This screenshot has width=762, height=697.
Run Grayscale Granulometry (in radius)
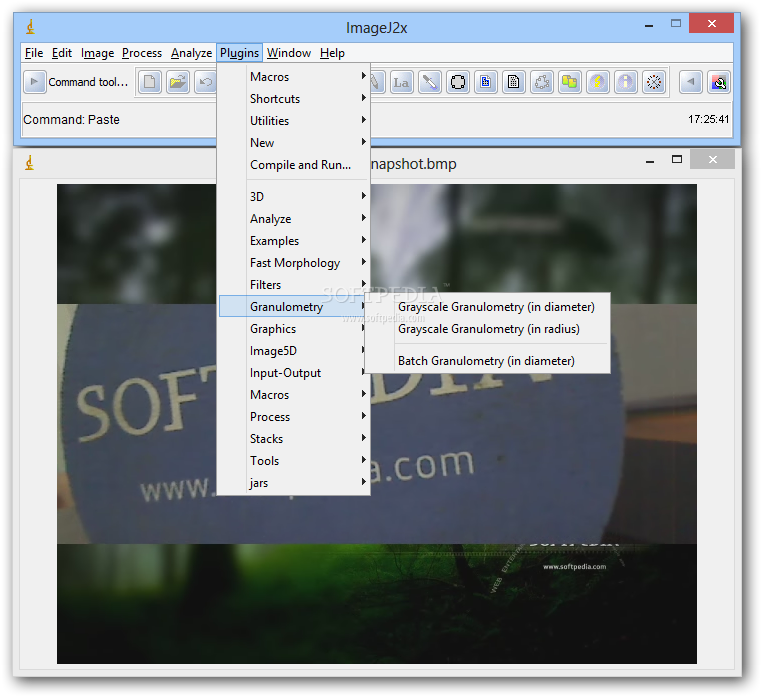487,329
